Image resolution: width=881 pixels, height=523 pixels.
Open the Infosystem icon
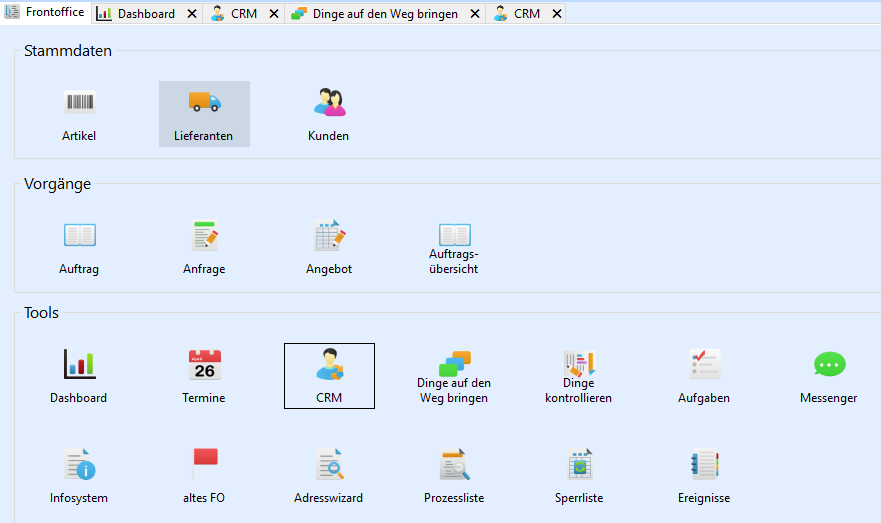[x=79, y=466]
